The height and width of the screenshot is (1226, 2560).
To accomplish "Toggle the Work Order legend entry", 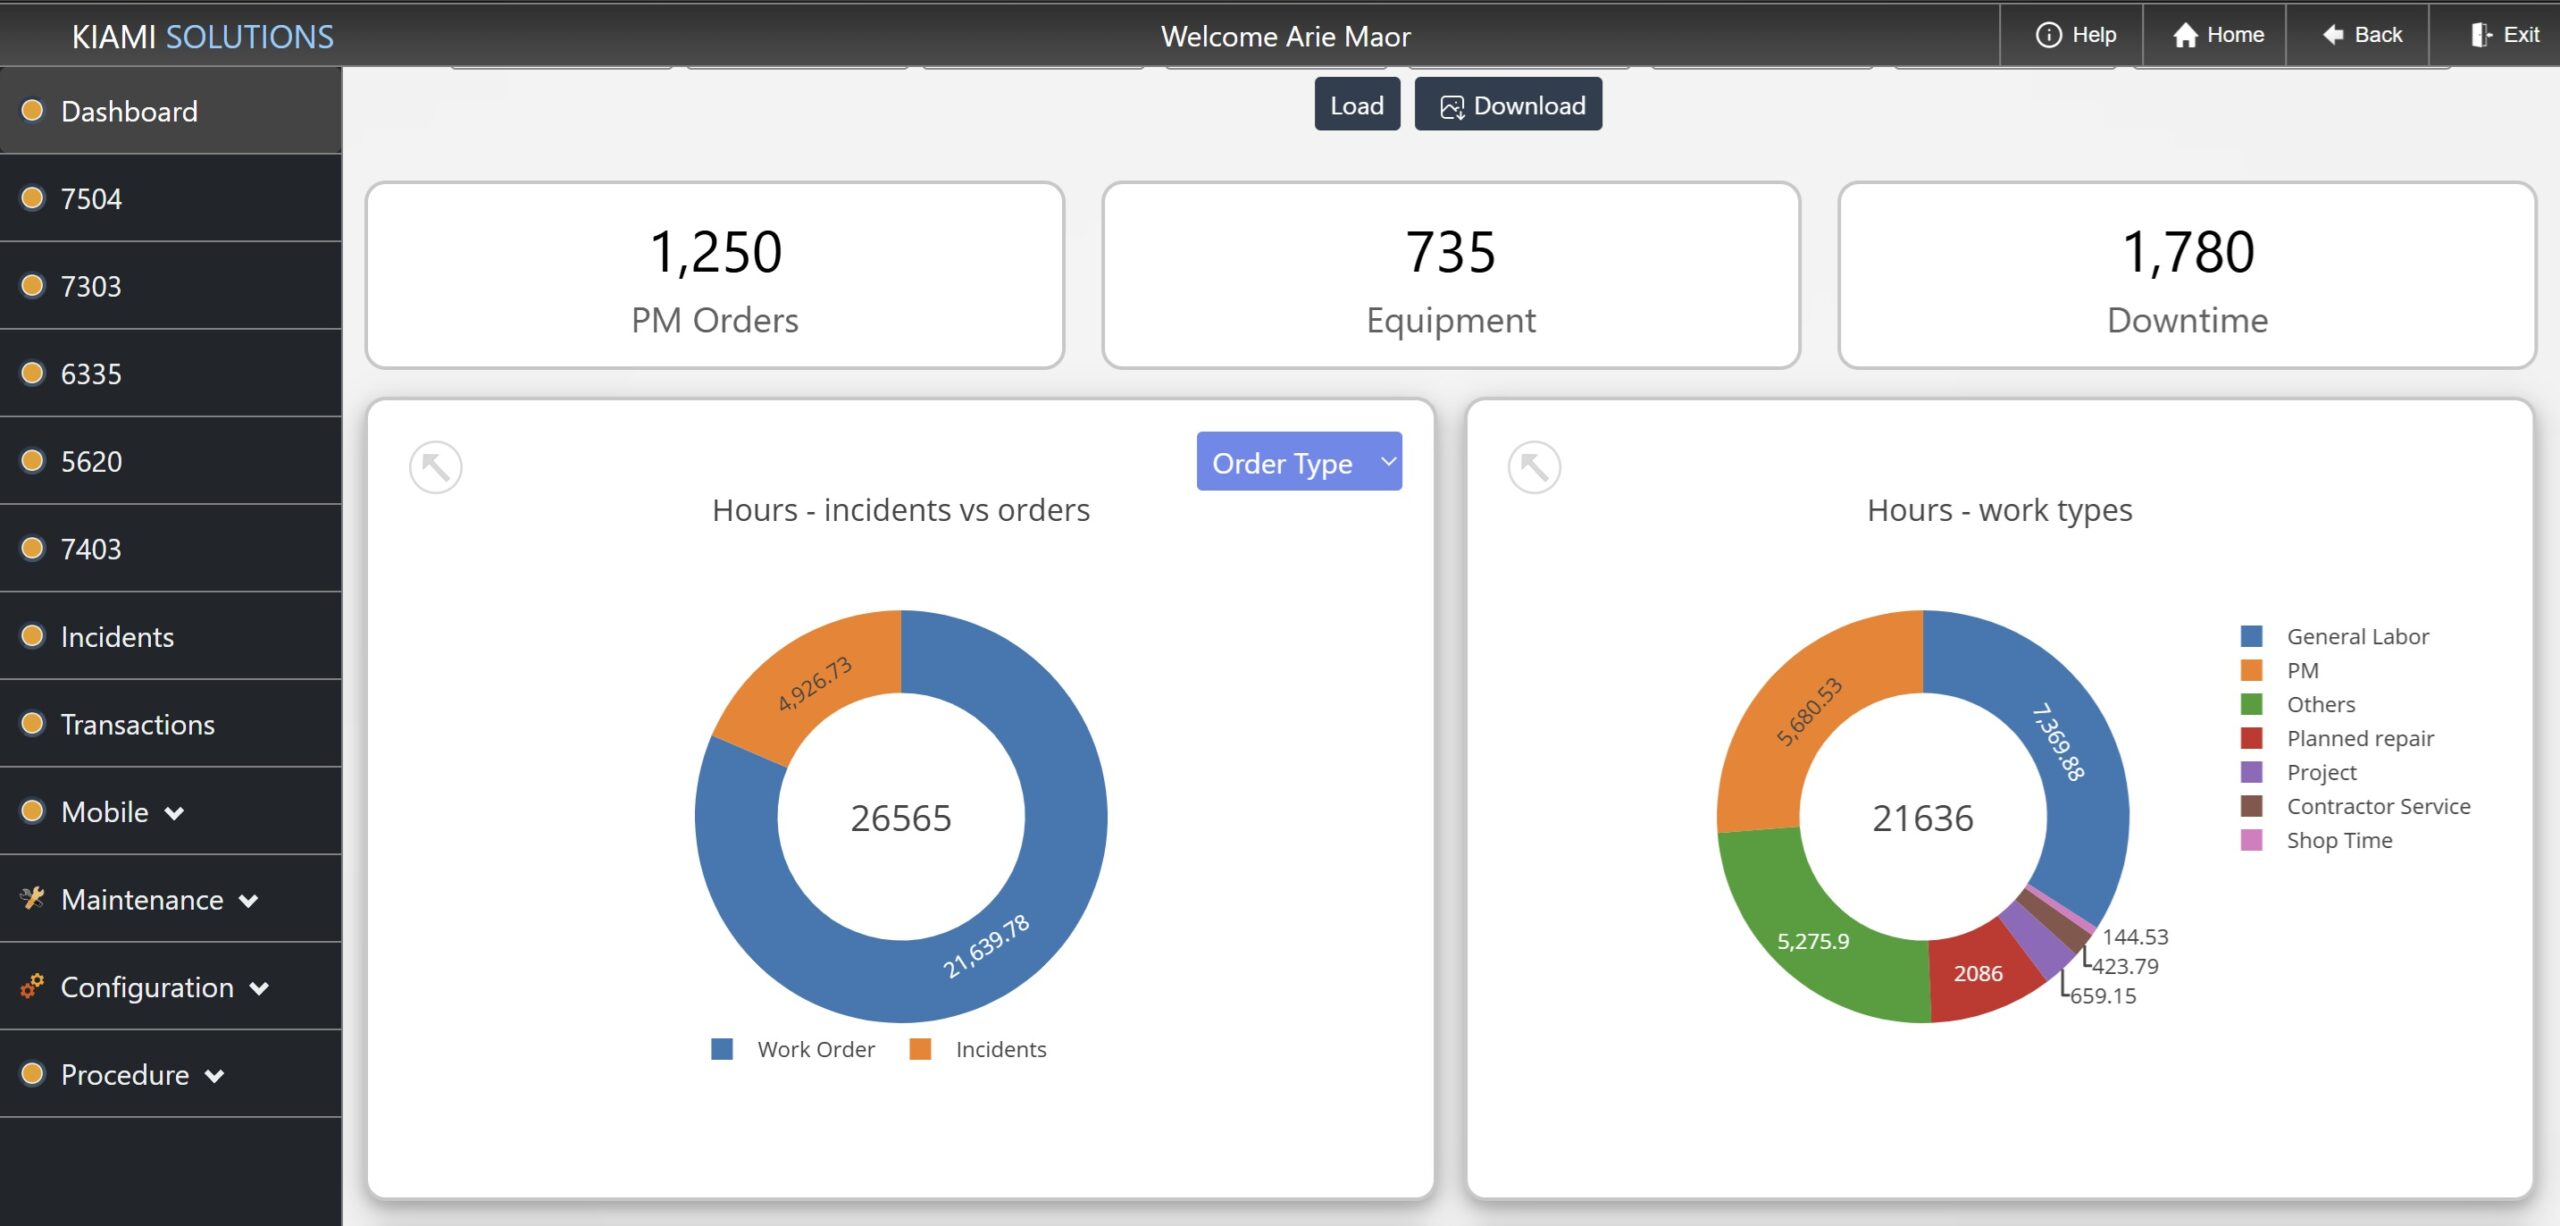I will (793, 1048).
